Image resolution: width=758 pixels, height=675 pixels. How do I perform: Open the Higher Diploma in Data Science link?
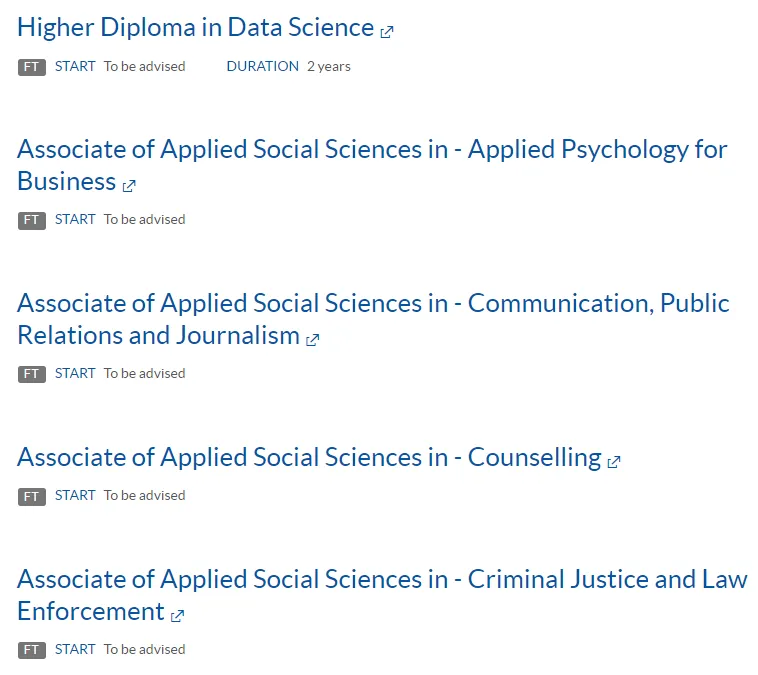(x=195, y=28)
